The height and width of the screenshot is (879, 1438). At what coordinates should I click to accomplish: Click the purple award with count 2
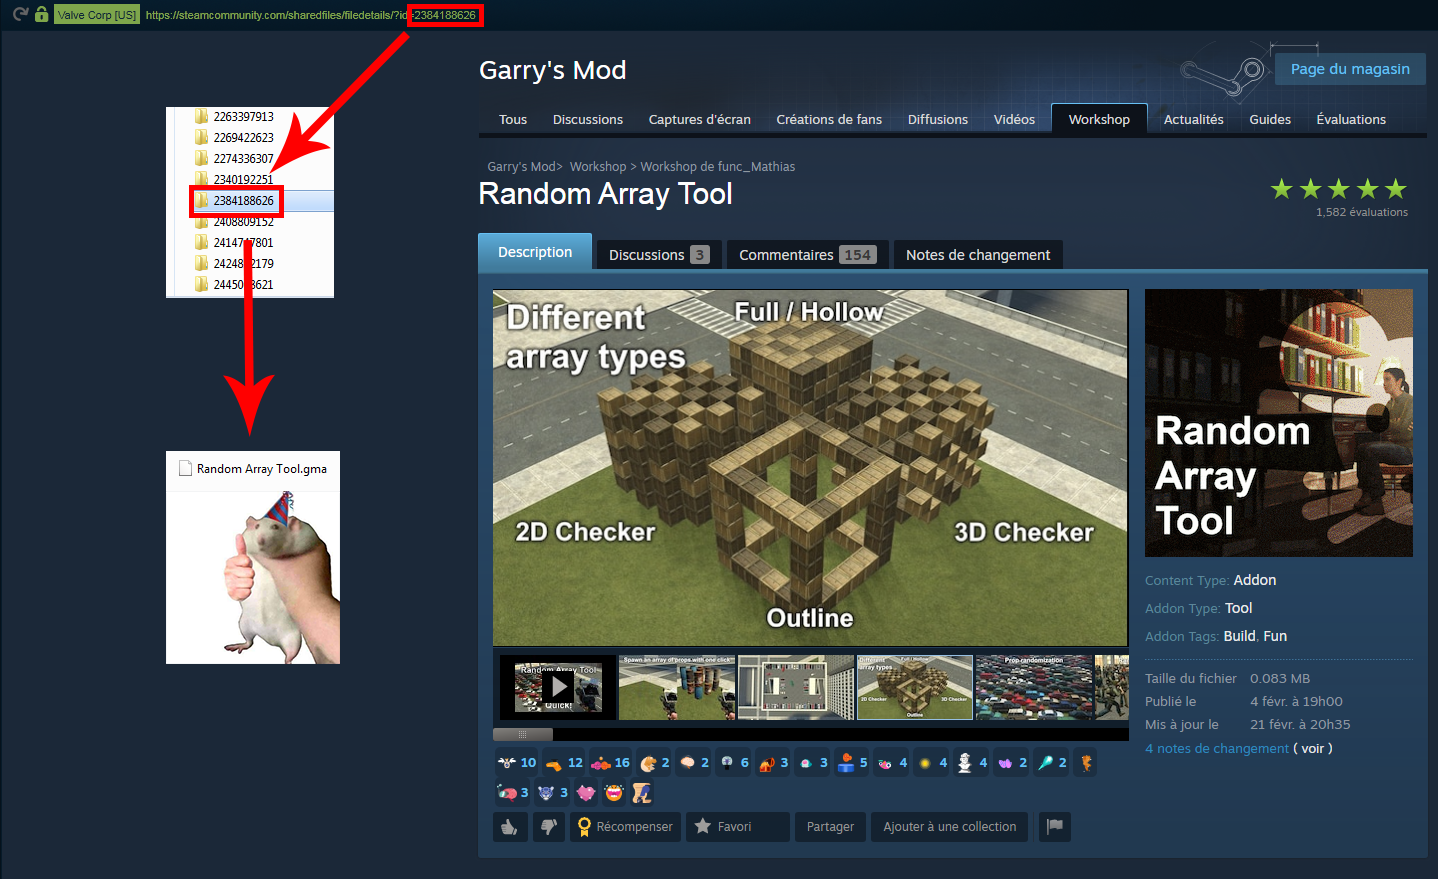(1011, 763)
